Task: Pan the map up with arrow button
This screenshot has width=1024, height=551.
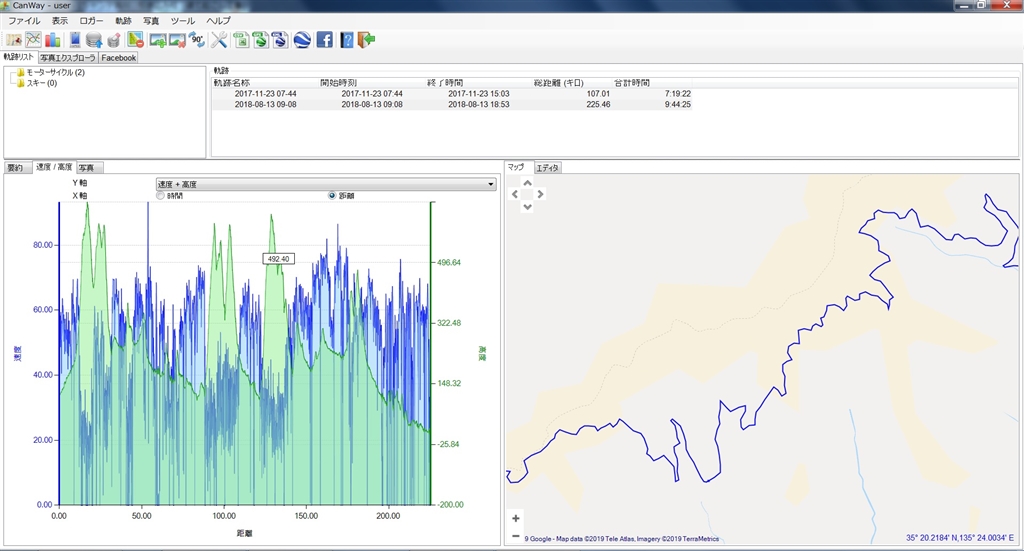Action: pyautogui.click(x=528, y=182)
